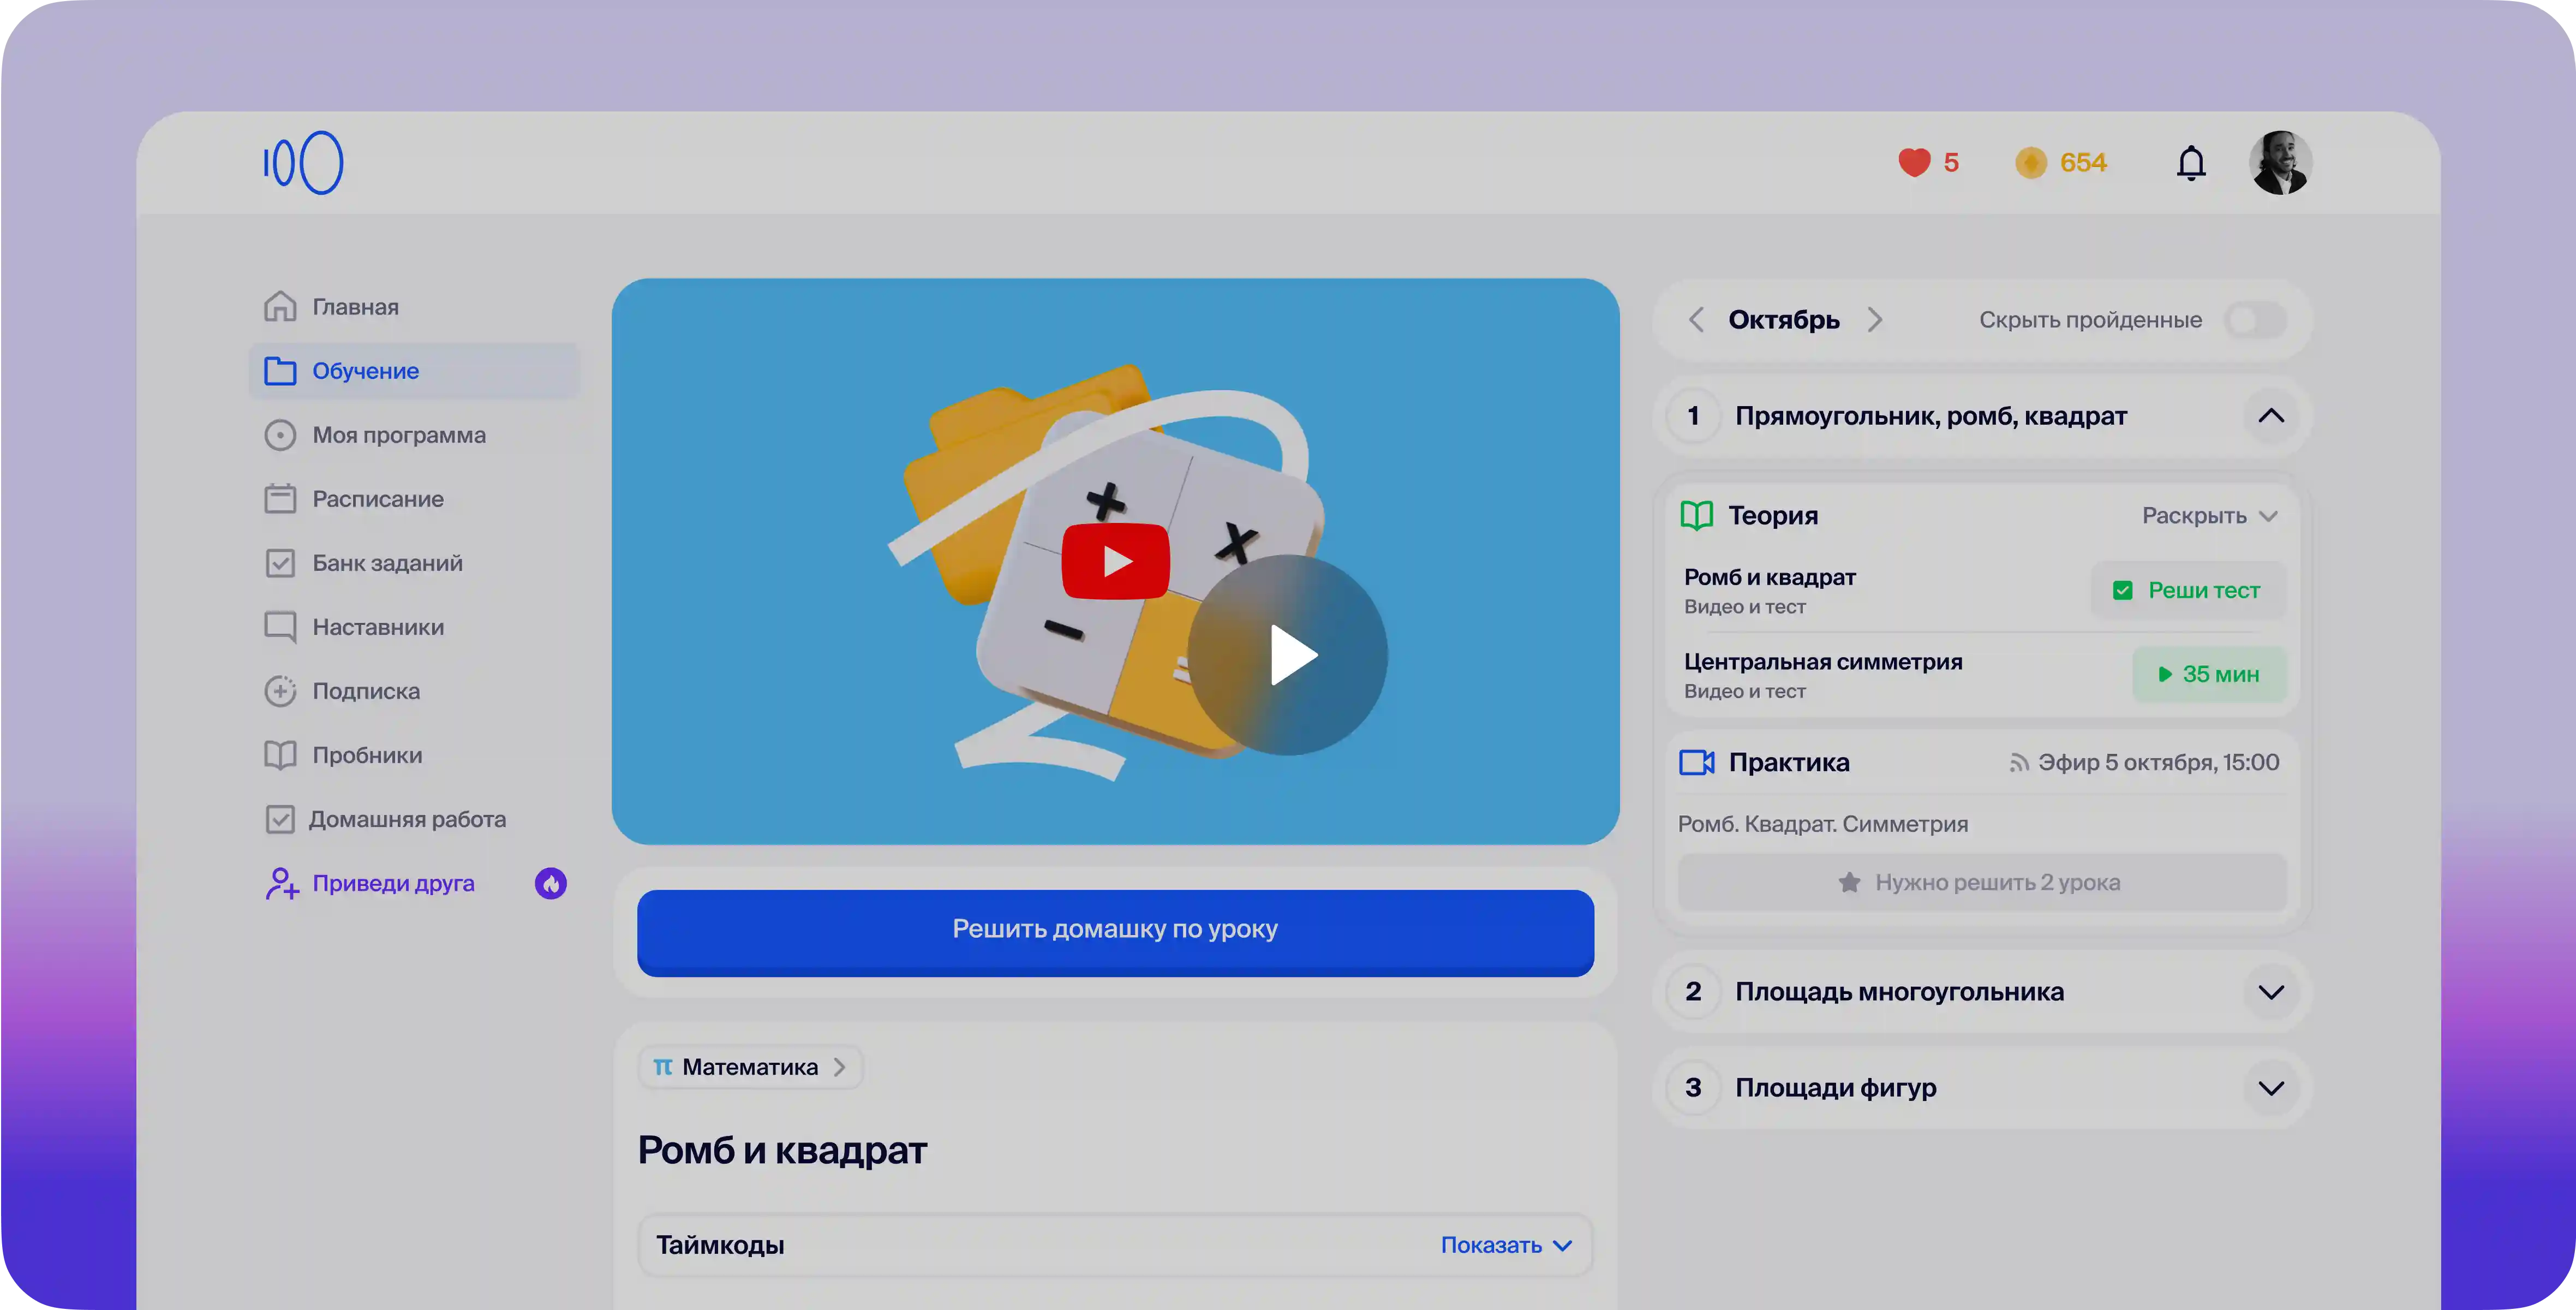The image size is (2576, 1310).
Task: Collapse the Прямоугольник, ромб, квадрат section
Action: tap(2271, 416)
